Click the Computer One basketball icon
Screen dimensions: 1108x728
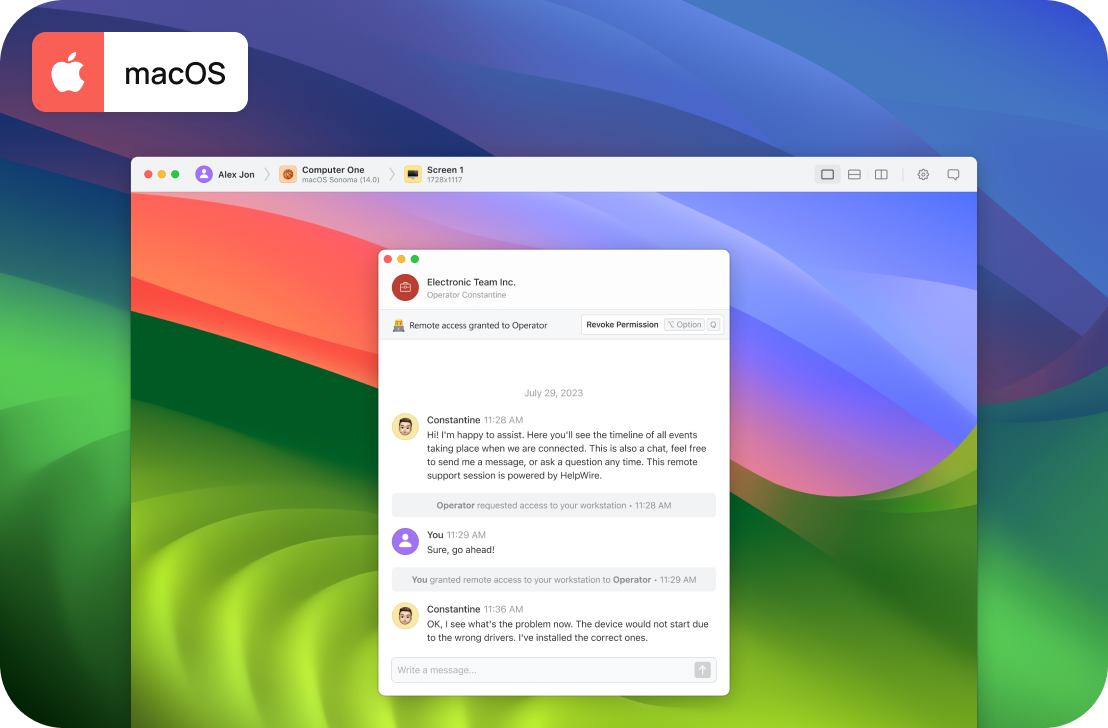pyautogui.click(x=288, y=175)
